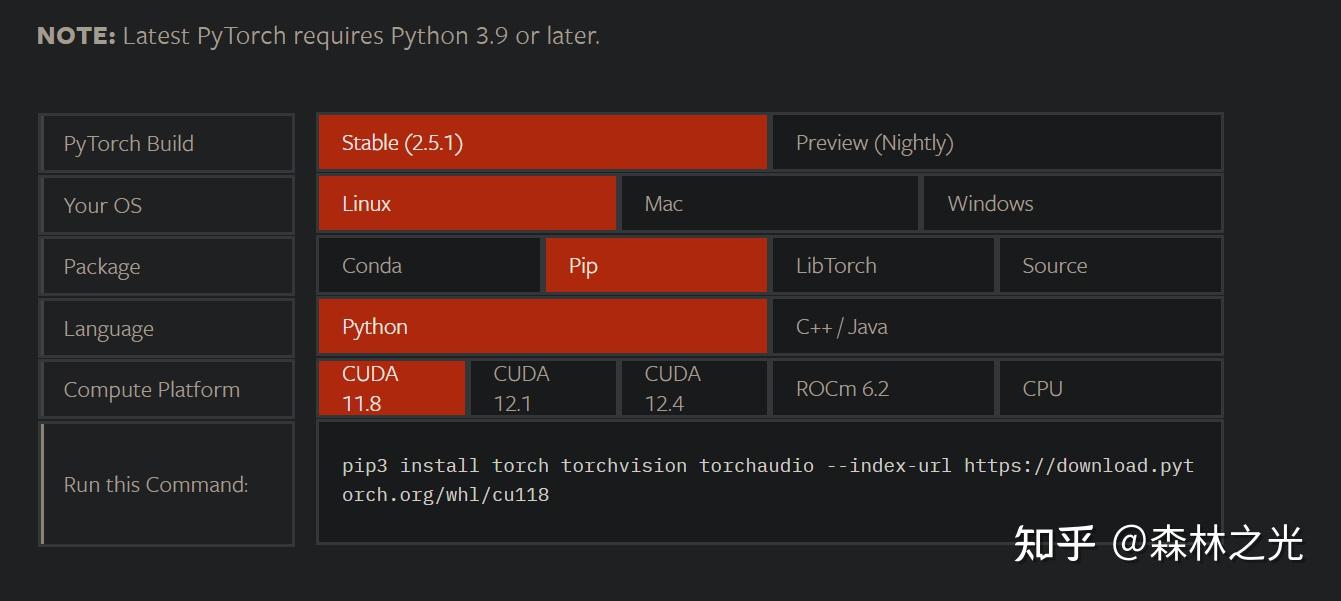Image resolution: width=1341 pixels, height=601 pixels.
Task: Pick the LibTorch package option
Action: [883, 266]
